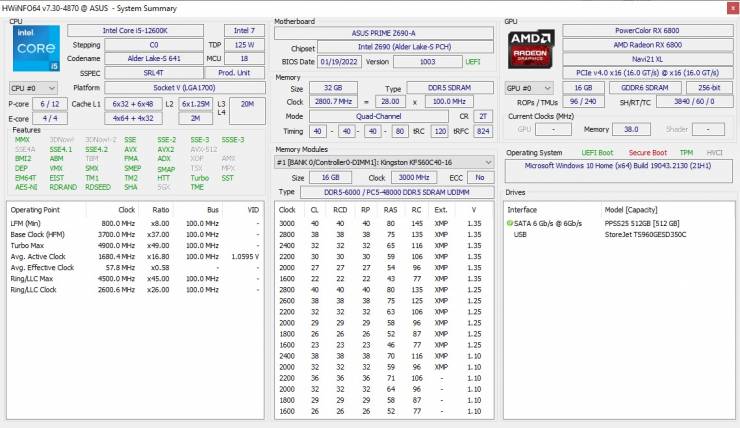Click the E-core 4 / 4 field
The width and height of the screenshot is (740, 428).
pyautogui.click(x=50, y=118)
